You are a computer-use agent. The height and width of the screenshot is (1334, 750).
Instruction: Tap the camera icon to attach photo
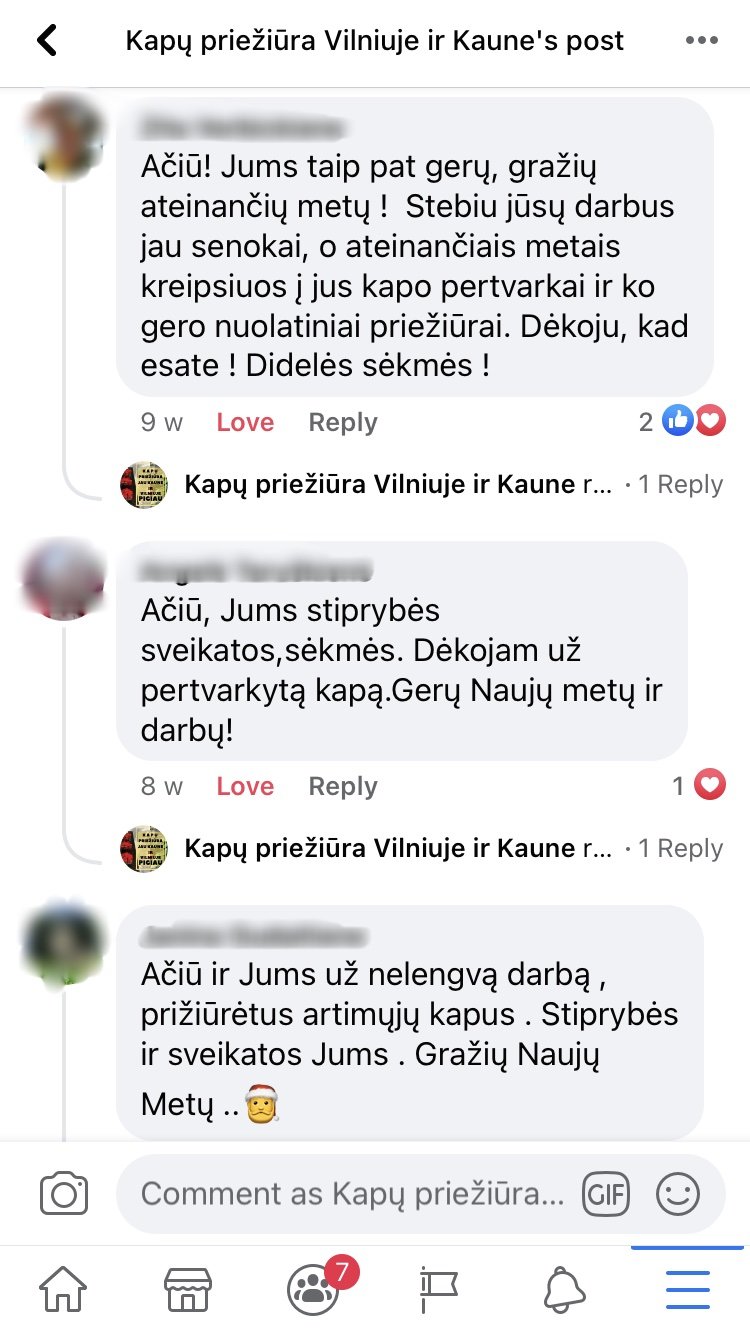click(x=64, y=1194)
